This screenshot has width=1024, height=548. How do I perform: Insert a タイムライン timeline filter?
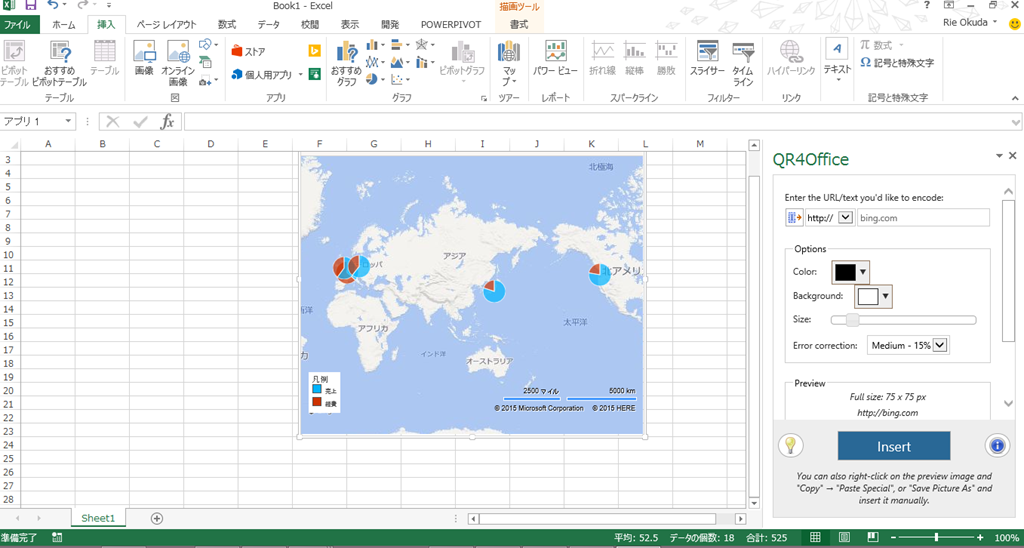point(743,64)
